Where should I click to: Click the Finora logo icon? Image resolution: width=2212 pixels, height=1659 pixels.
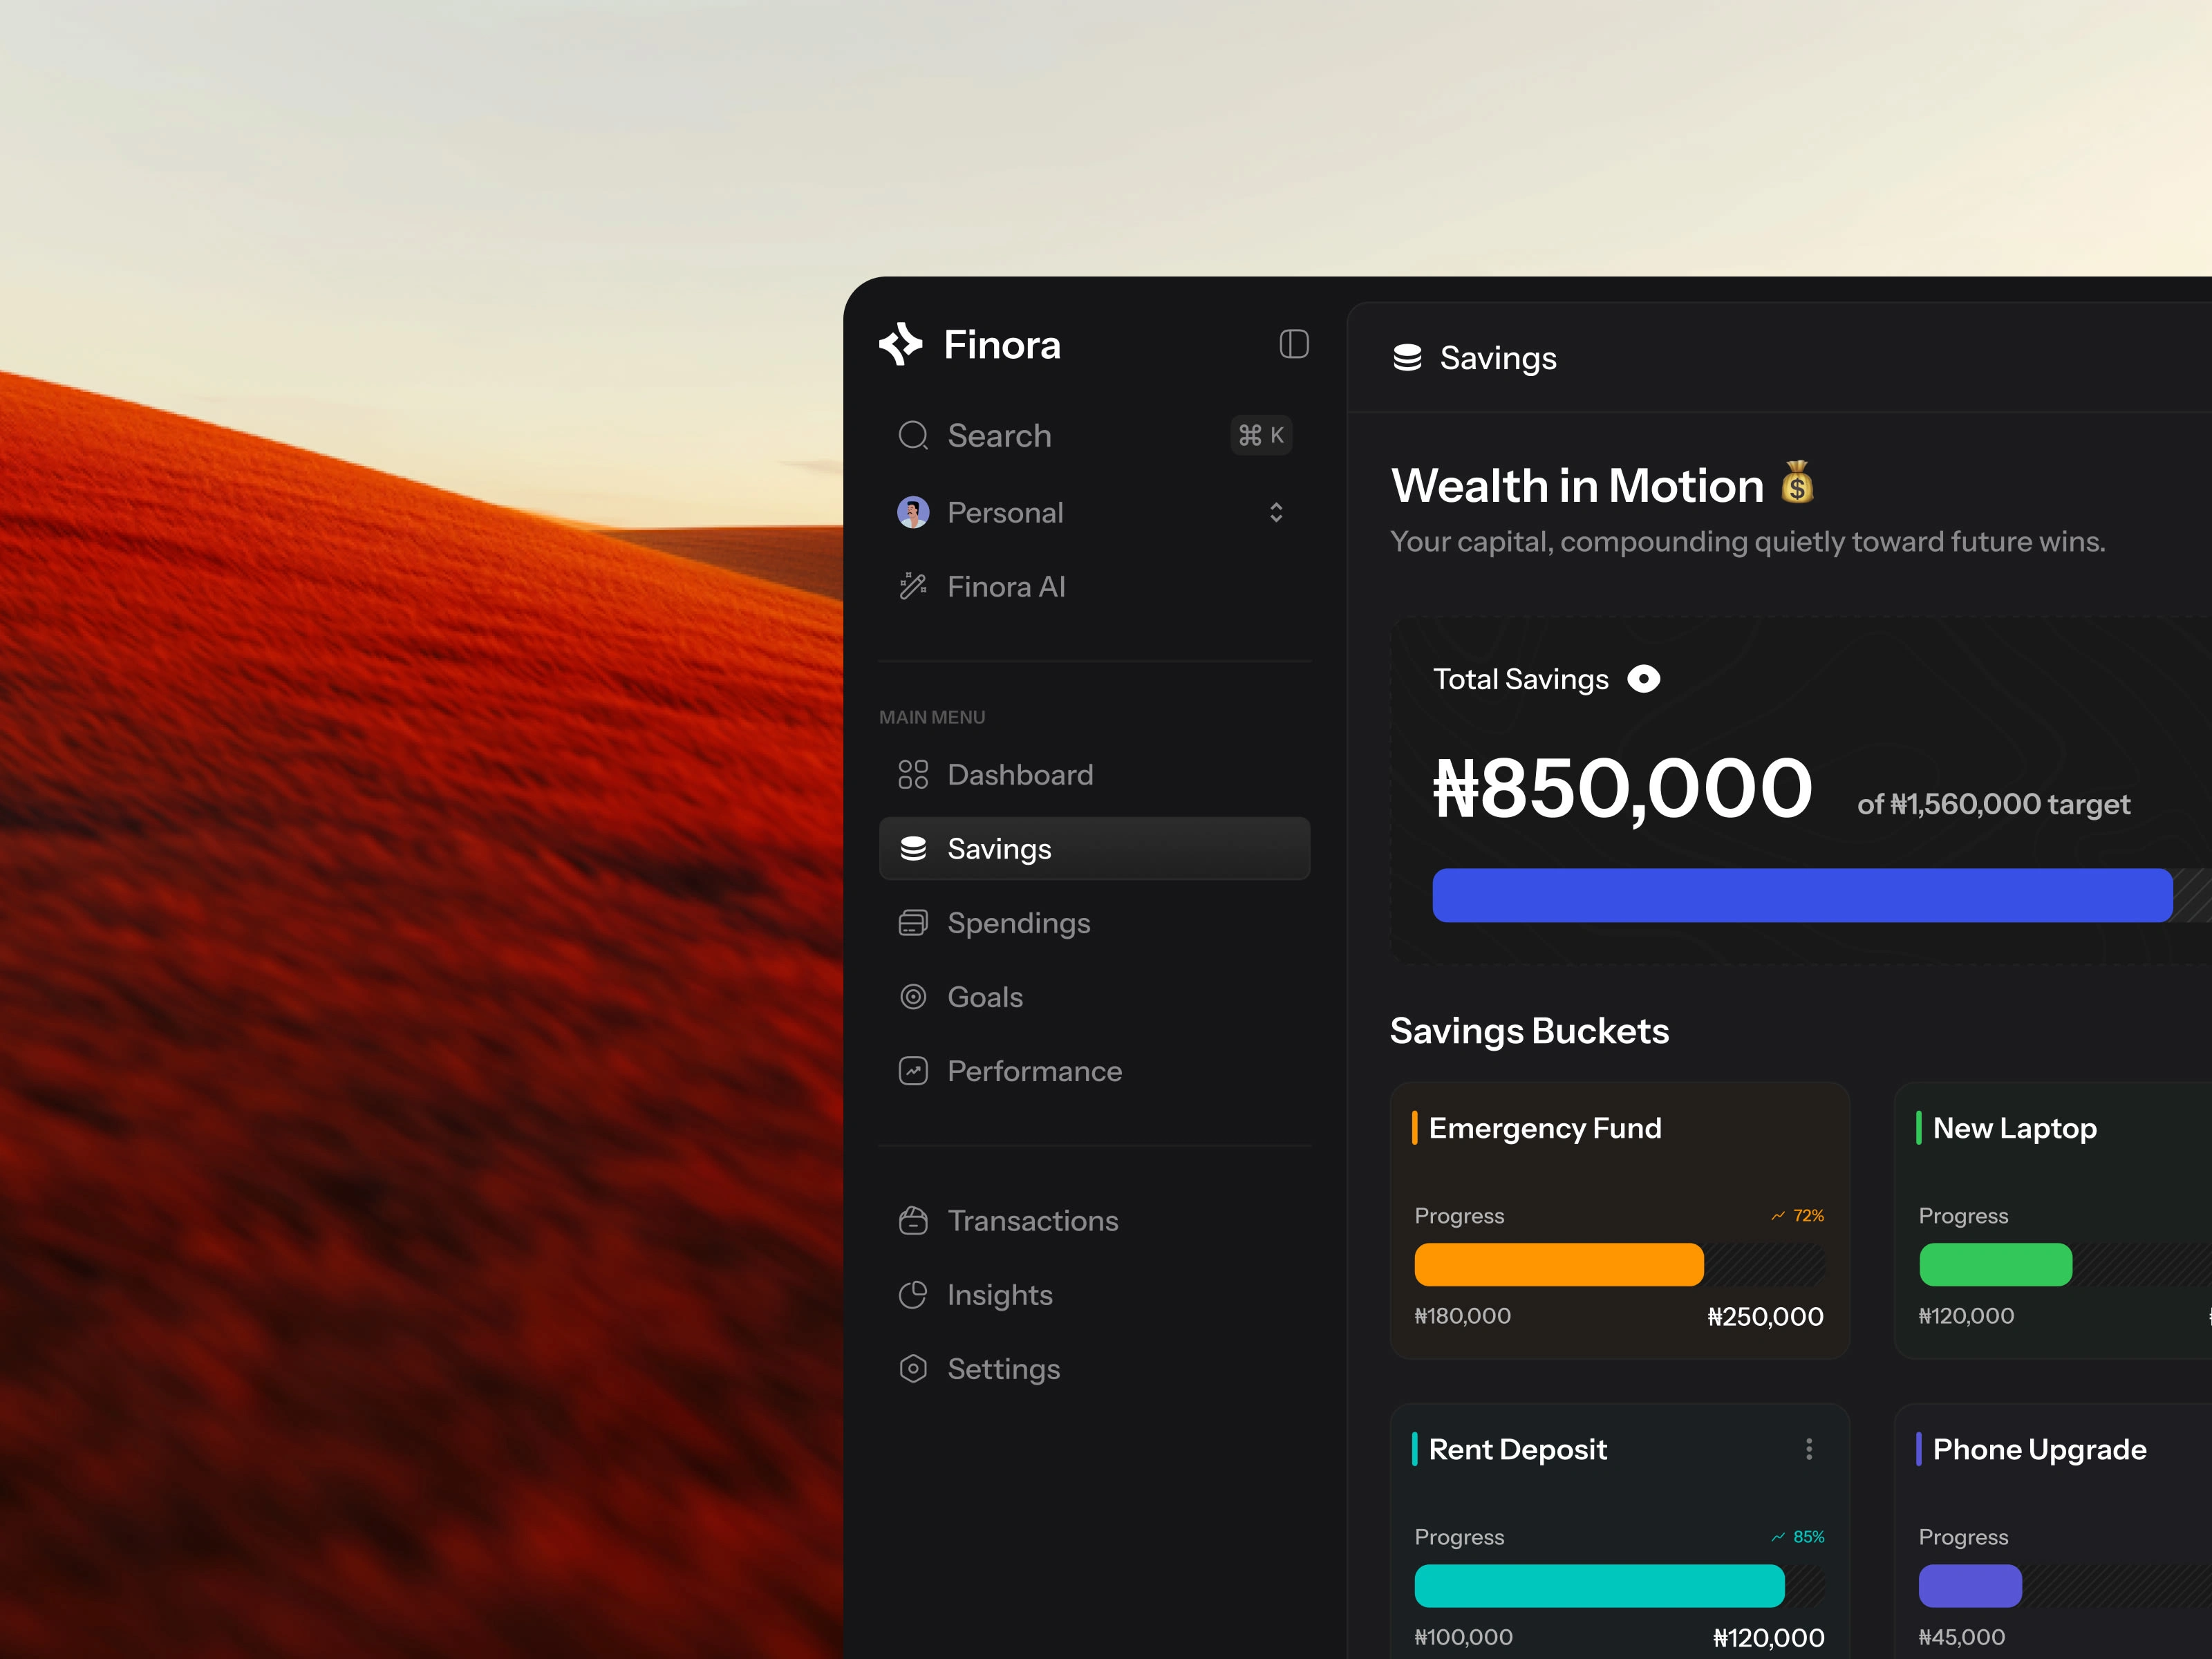click(x=900, y=344)
